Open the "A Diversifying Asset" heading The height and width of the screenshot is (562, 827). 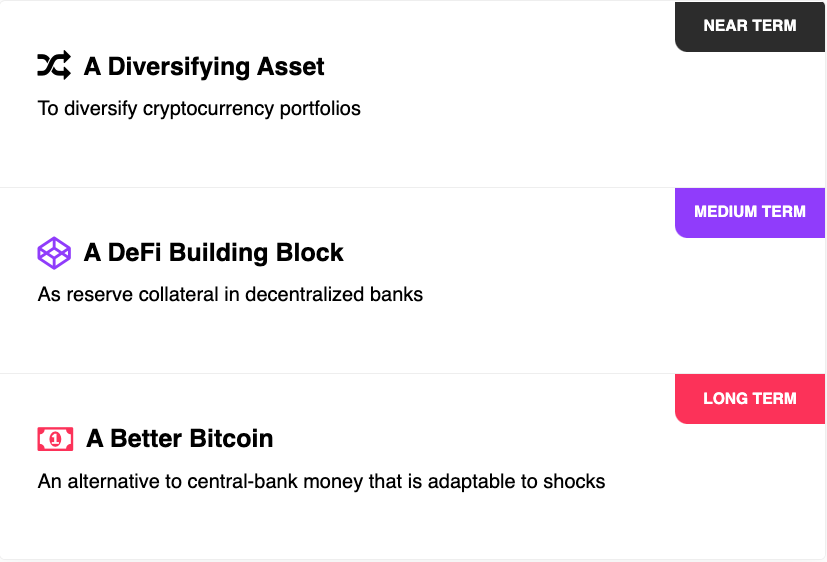pyautogui.click(x=204, y=67)
